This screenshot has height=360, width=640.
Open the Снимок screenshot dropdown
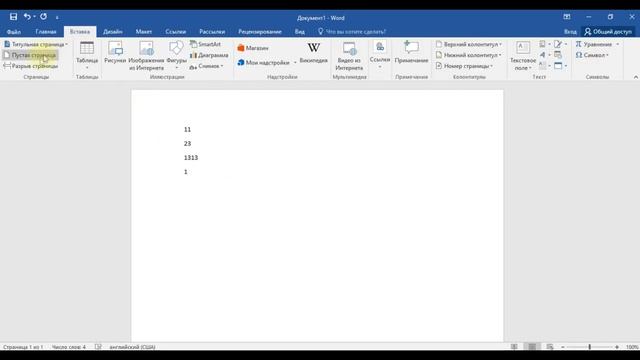(x=207, y=66)
